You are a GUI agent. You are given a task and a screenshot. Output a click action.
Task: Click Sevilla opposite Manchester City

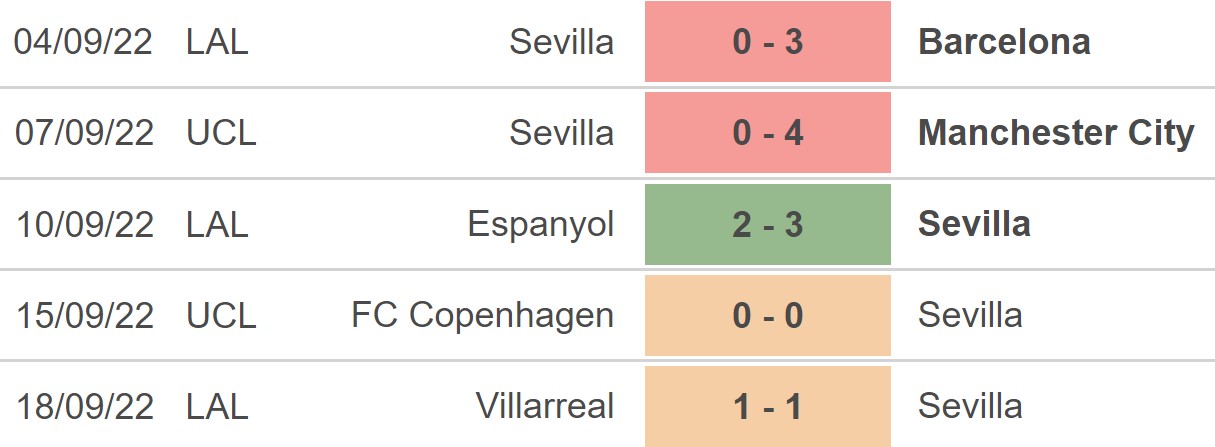pos(561,133)
